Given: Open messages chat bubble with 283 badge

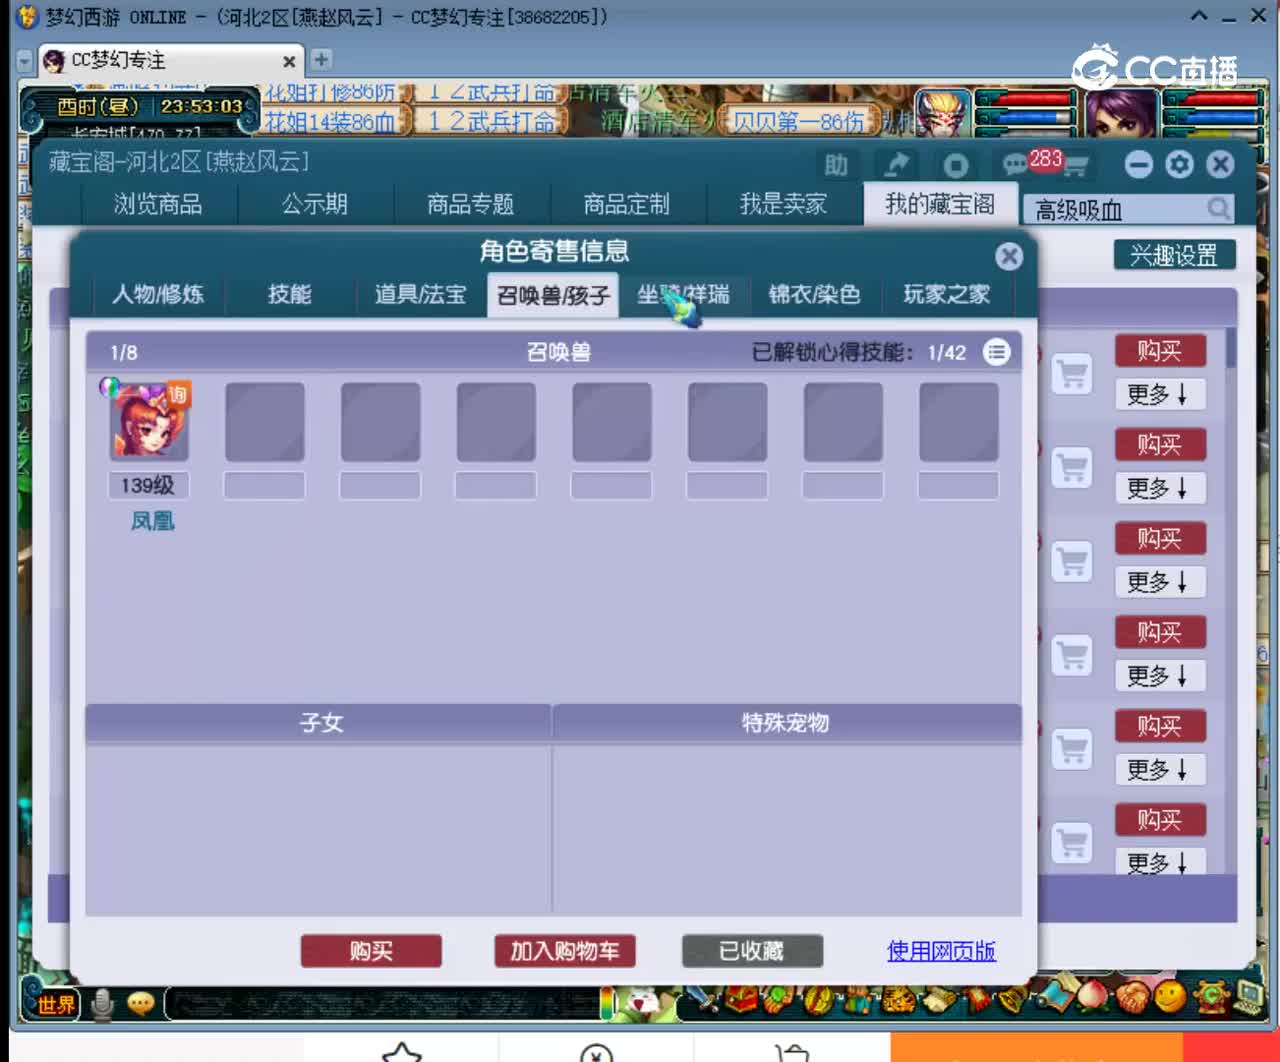Looking at the screenshot, I should click(x=1016, y=164).
